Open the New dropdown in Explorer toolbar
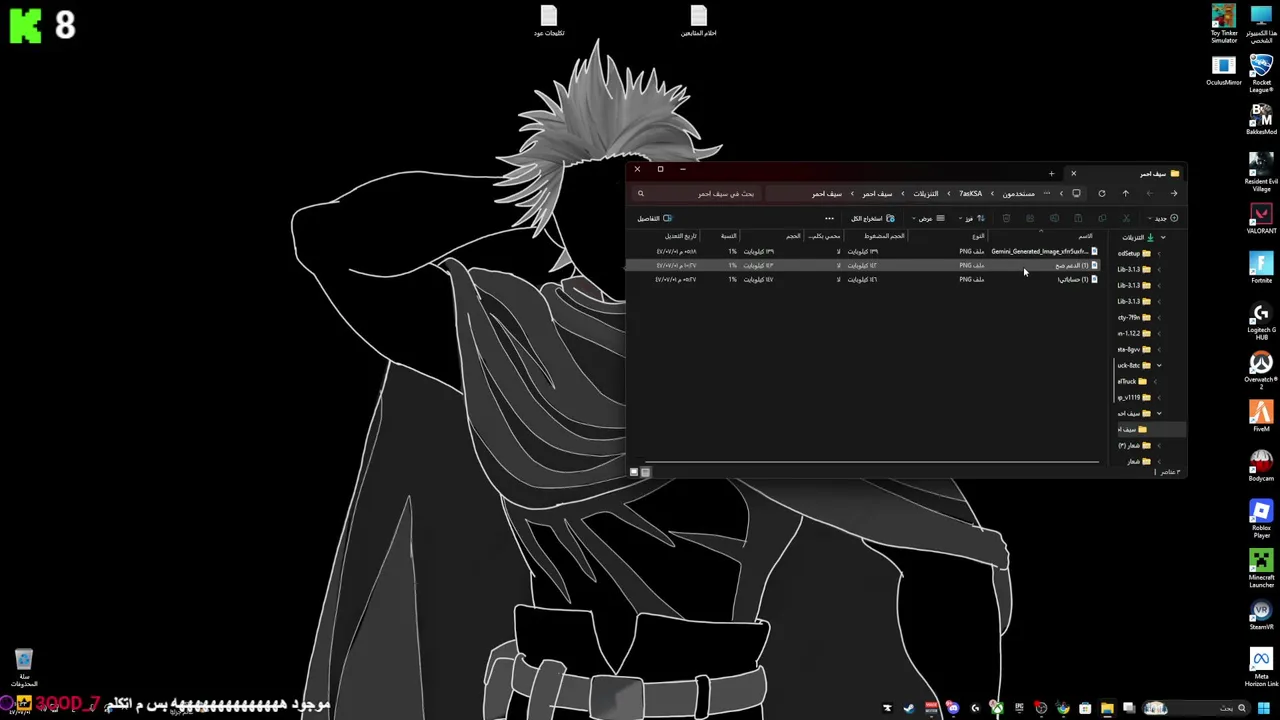Screen dimensions: 1280x720 click(1161, 218)
